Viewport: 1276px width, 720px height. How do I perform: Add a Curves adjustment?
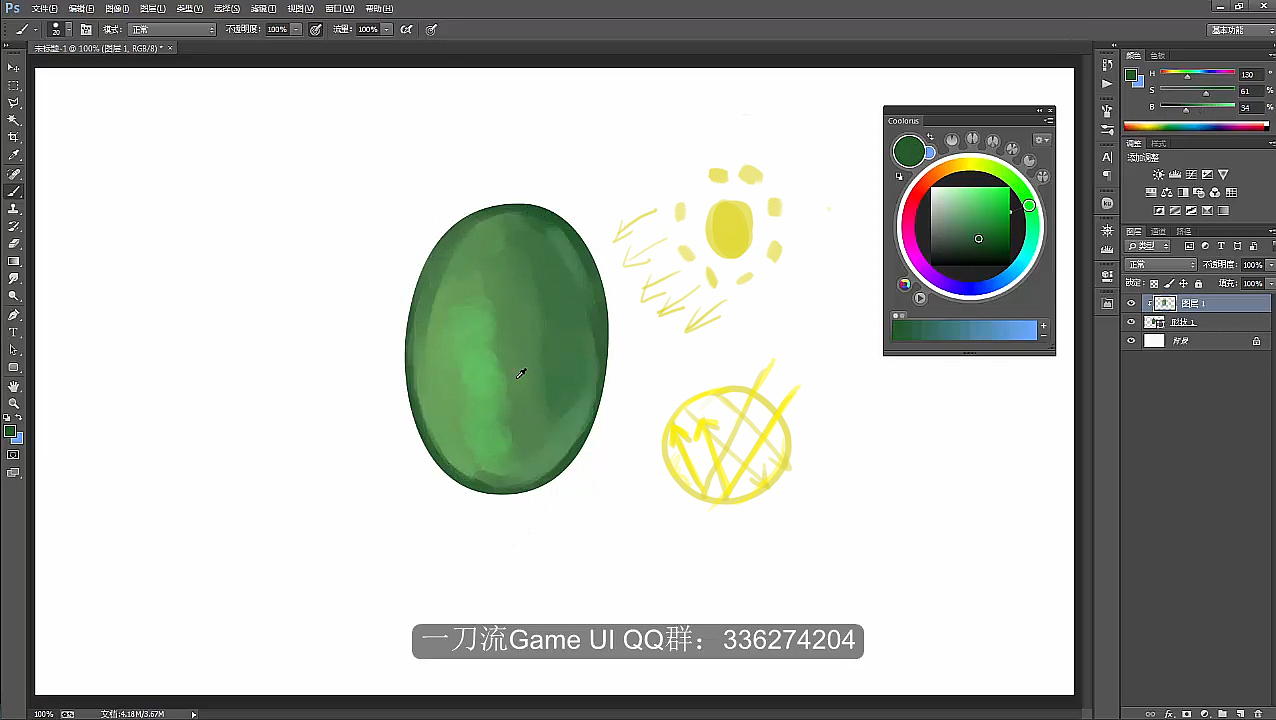[x=1191, y=175]
